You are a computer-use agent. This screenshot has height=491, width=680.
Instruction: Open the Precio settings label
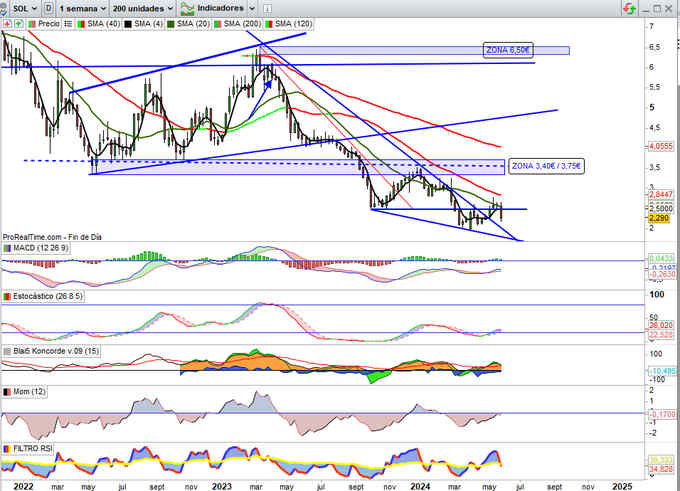pos(49,23)
